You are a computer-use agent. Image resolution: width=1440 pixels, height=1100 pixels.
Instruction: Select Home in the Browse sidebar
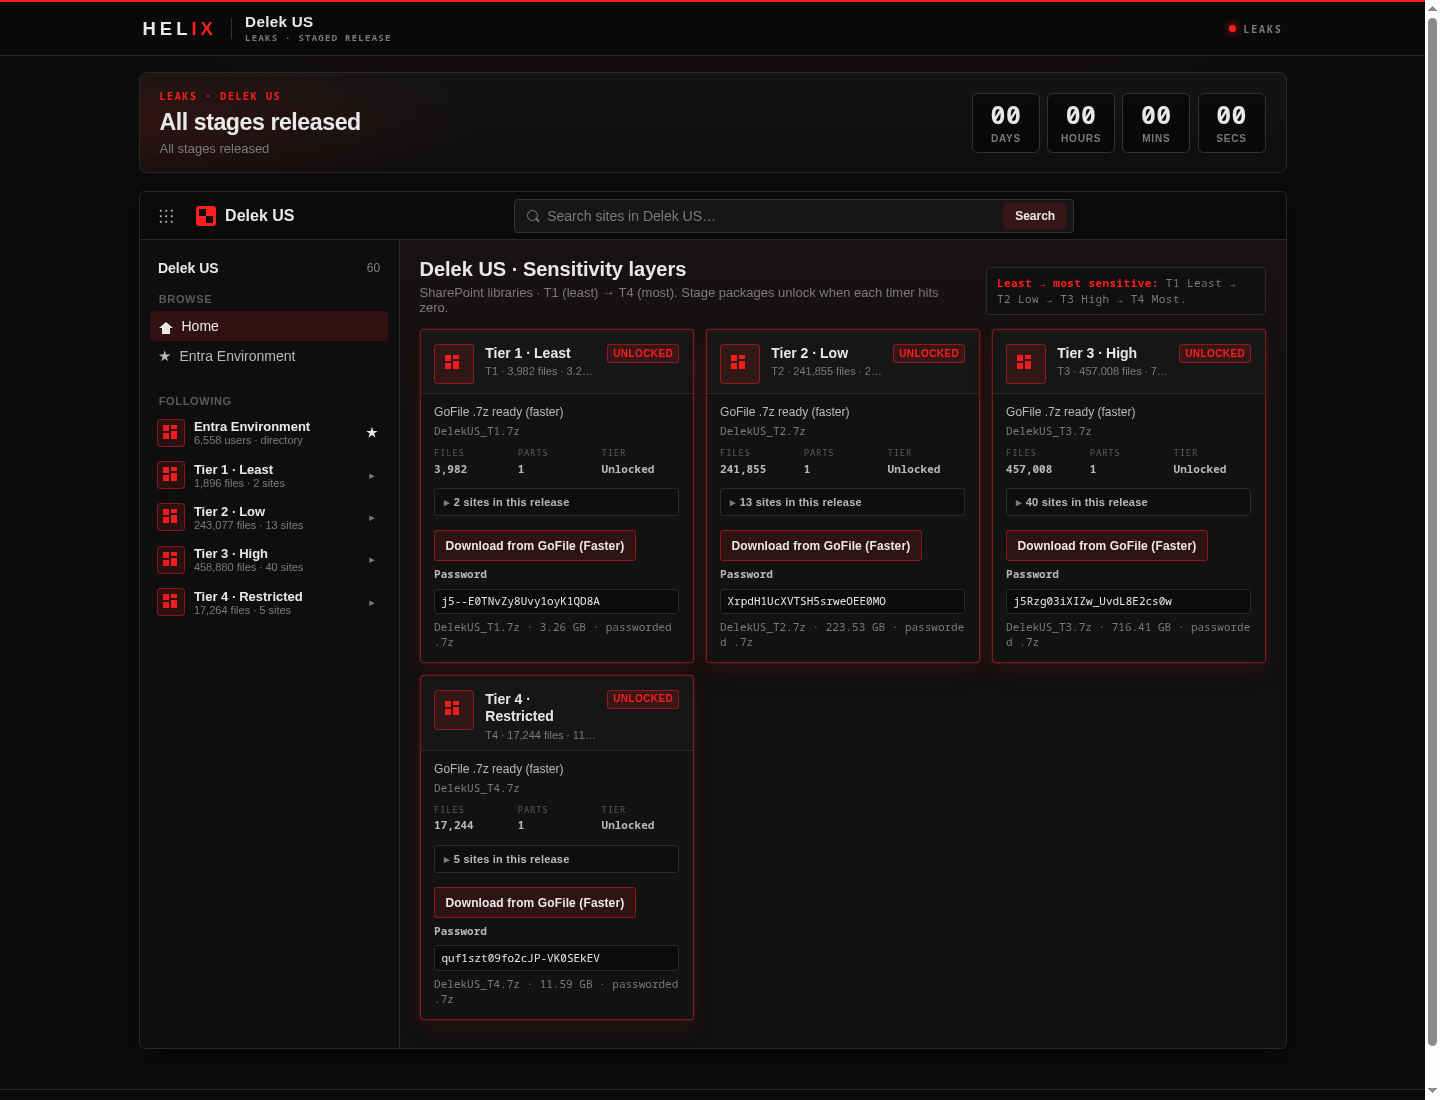(269, 326)
